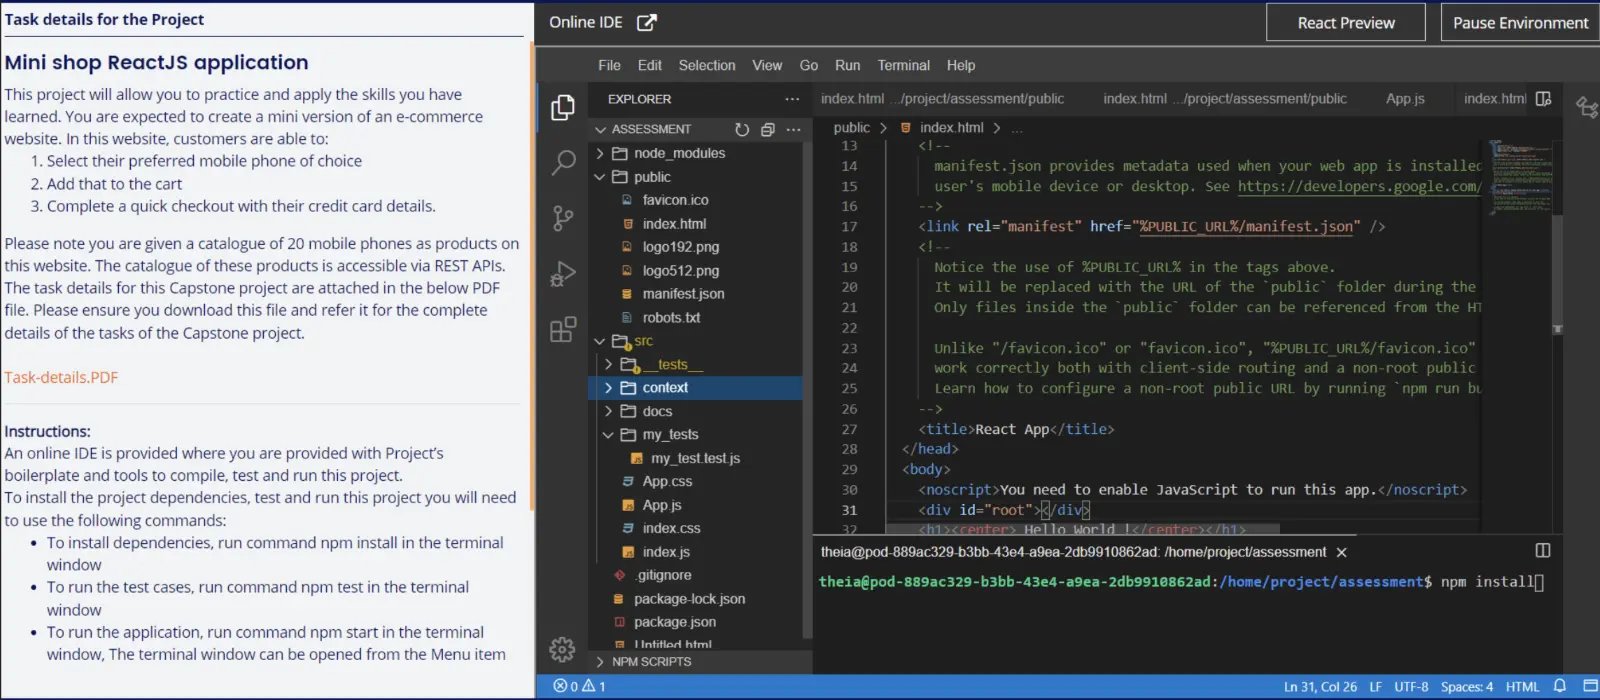Image resolution: width=1600 pixels, height=700 pixels.
Task: Switch to the App.js editor tab
Action: tap(1405, 98)
